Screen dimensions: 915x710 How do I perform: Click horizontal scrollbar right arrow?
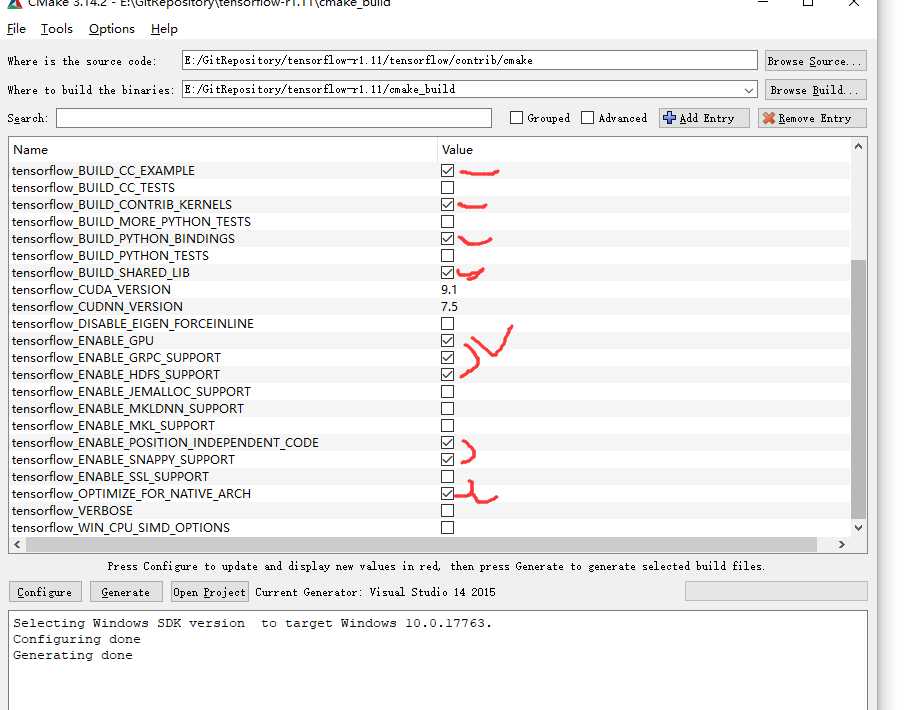click(841, 544)
